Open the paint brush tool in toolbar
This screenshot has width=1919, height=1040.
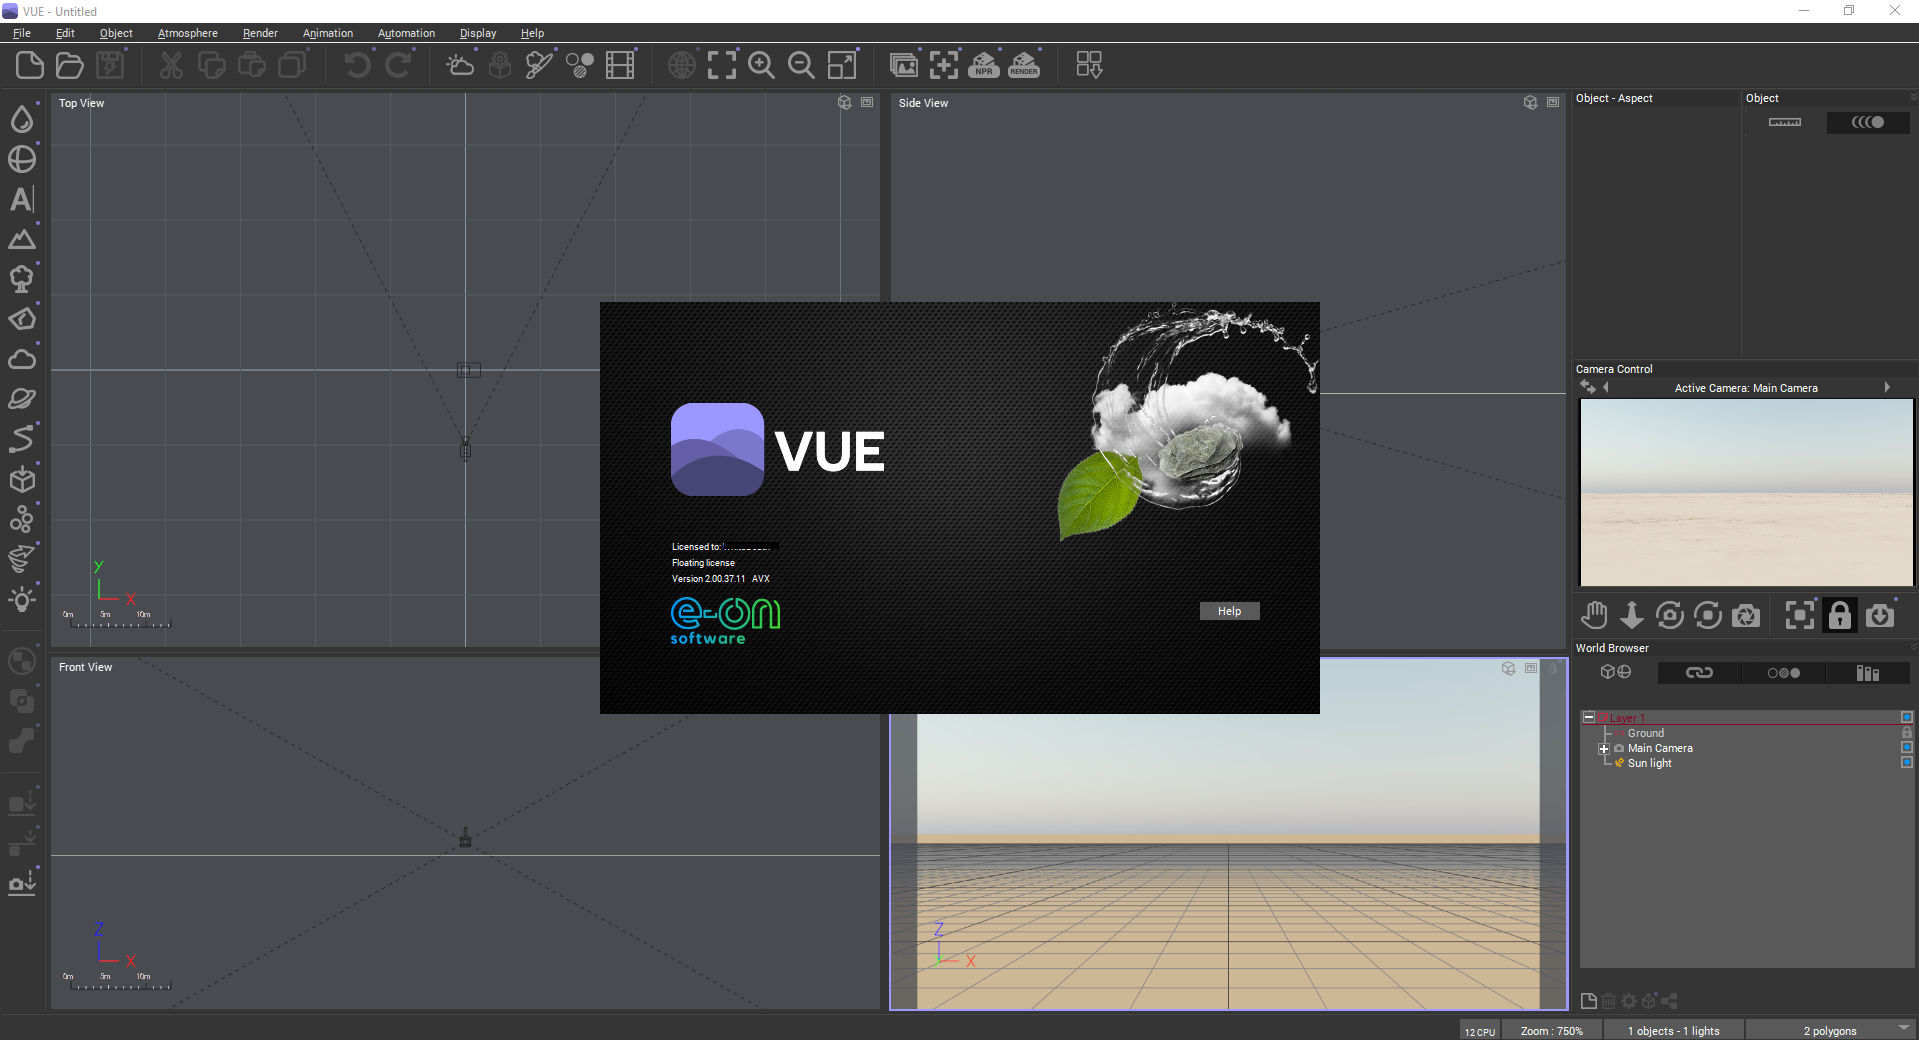pyautogui.click(x=540, y=66)
